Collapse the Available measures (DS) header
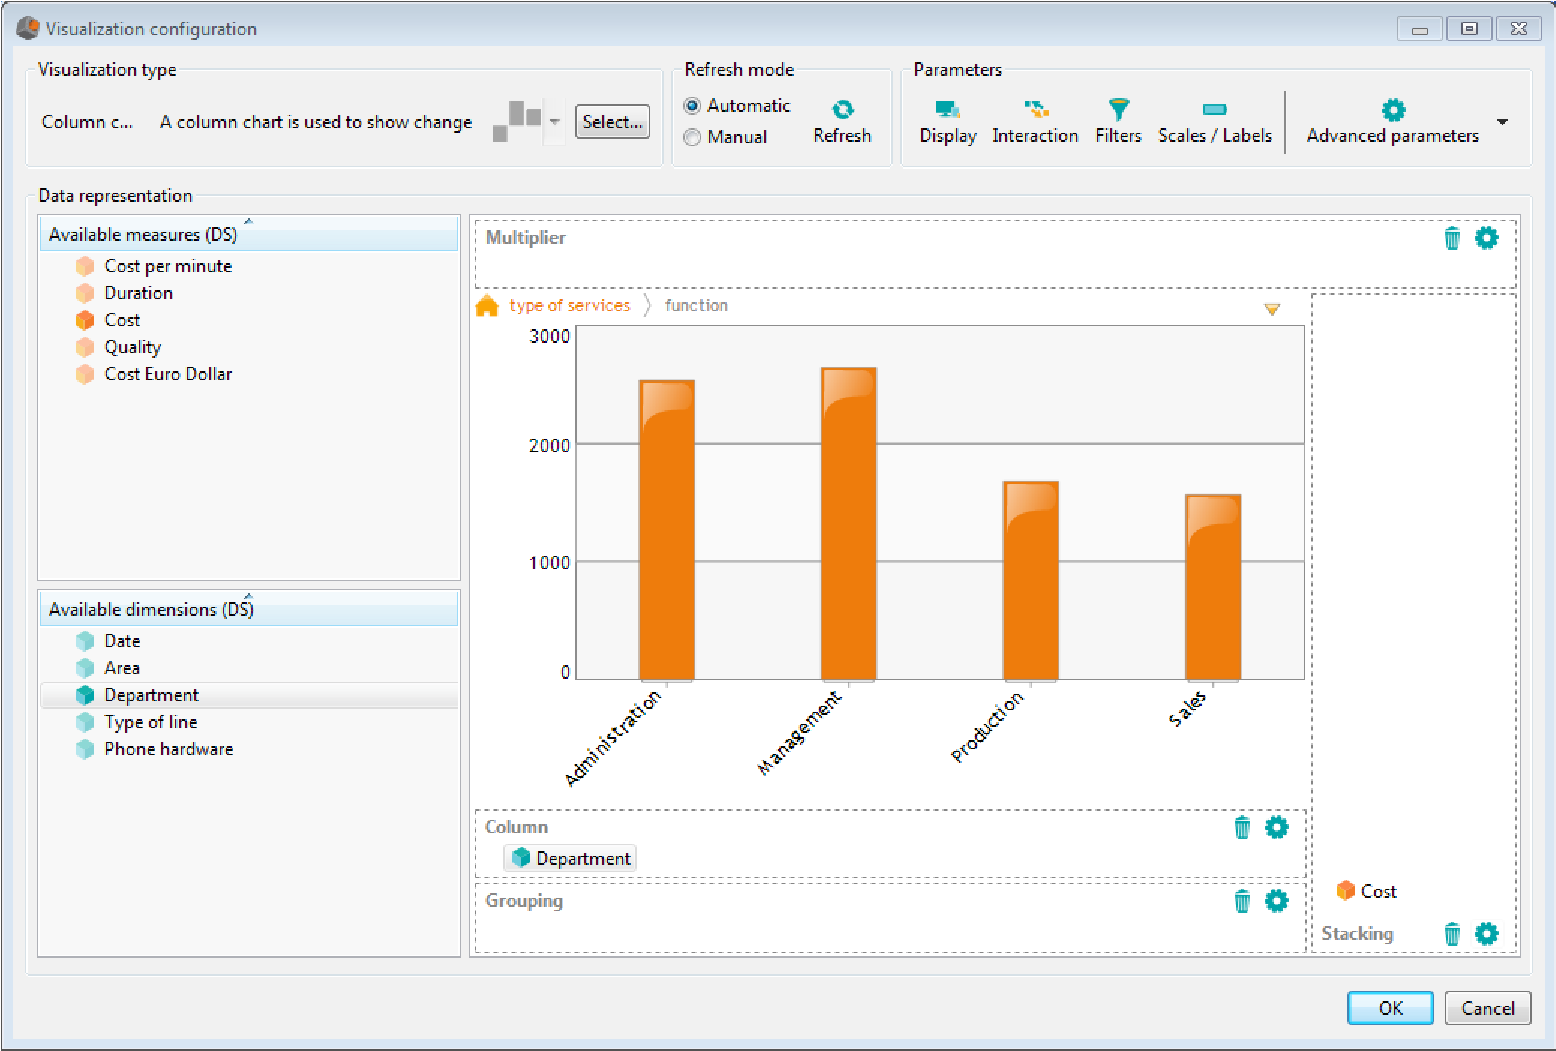This screenshot has width=1556, height=1051. point(249,234)
